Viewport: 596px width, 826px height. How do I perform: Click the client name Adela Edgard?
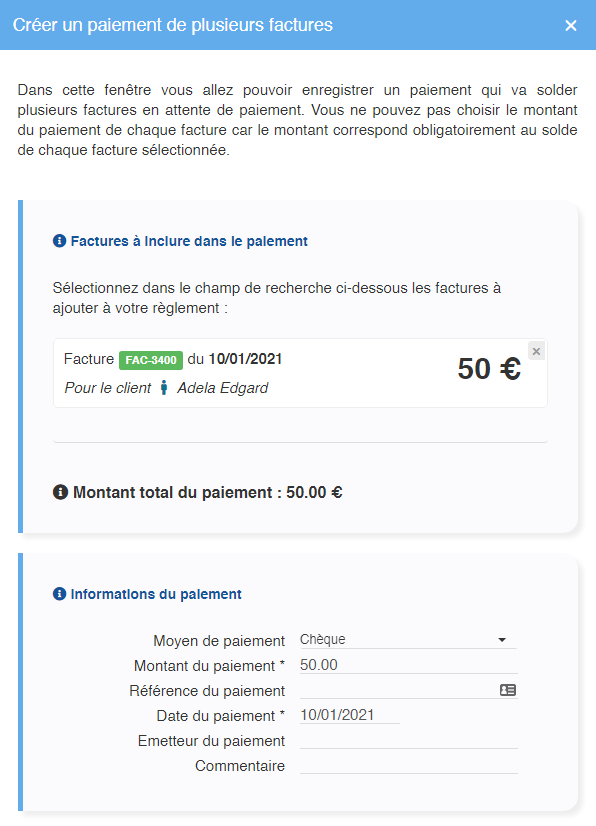[x=222, y=388]
